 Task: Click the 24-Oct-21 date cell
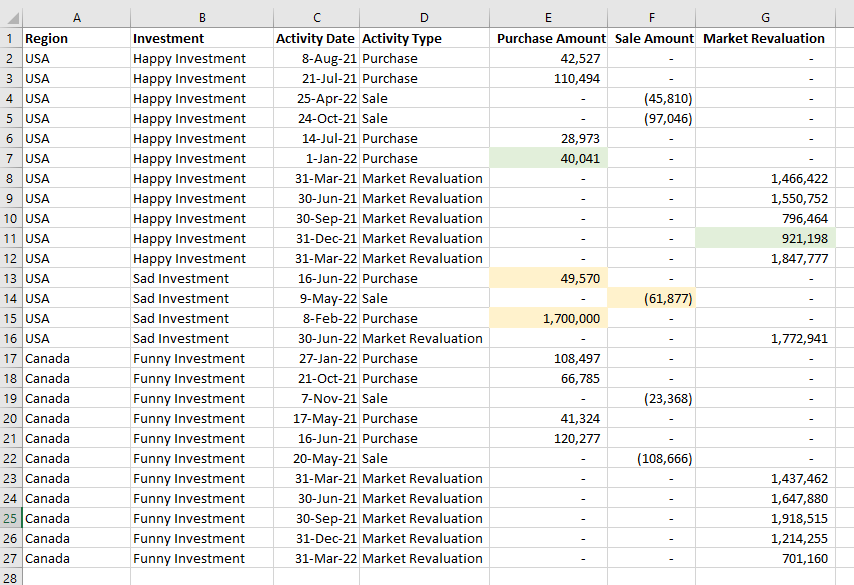coord(316,118)
